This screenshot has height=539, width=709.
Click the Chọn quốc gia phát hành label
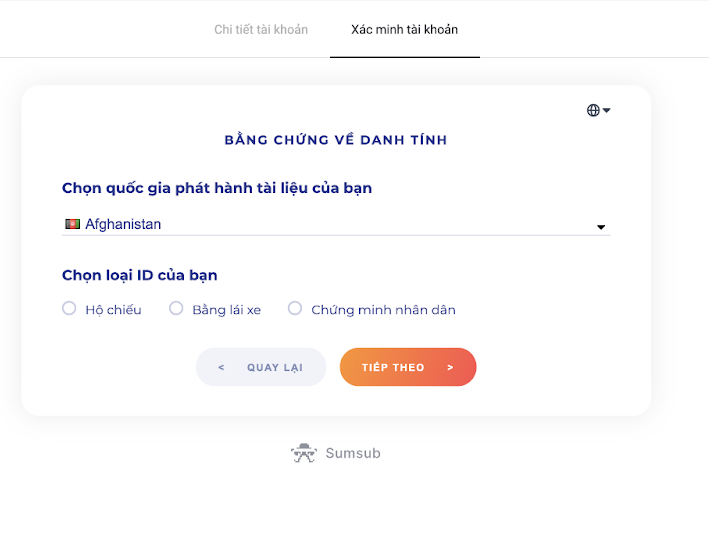[217, 188]
